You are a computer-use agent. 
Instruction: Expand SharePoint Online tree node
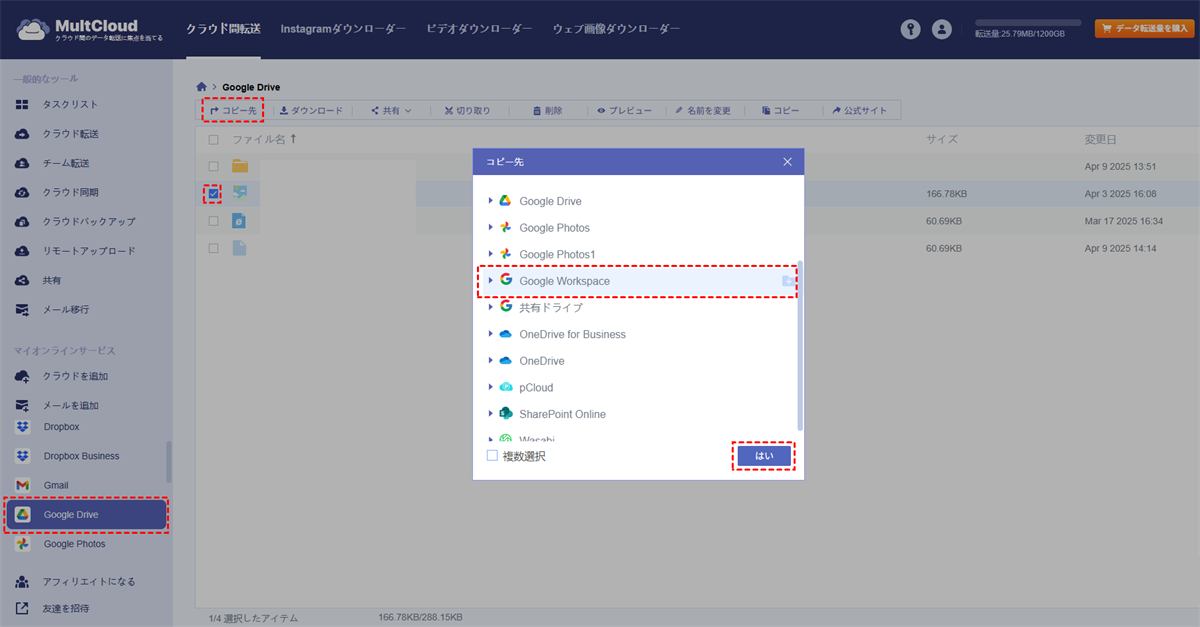coord(490,413)
